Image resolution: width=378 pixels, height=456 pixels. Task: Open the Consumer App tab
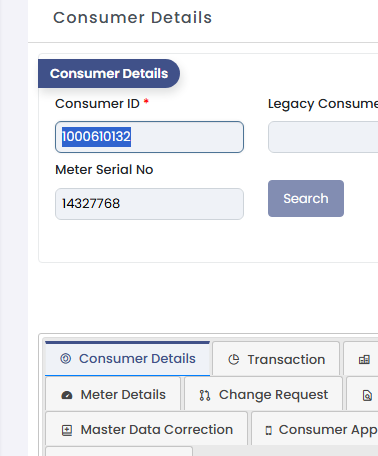point(315,429)
